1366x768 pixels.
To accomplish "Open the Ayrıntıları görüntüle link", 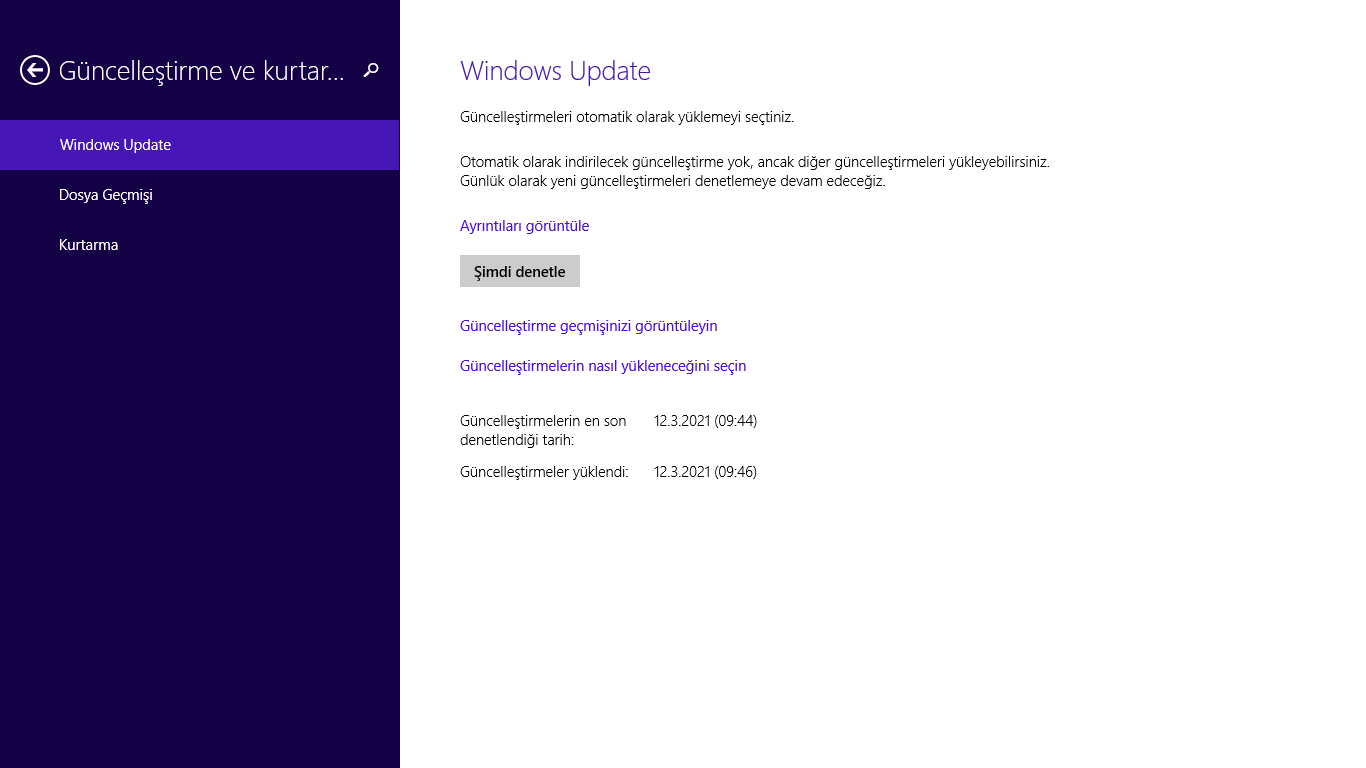I will click(524, 226).
